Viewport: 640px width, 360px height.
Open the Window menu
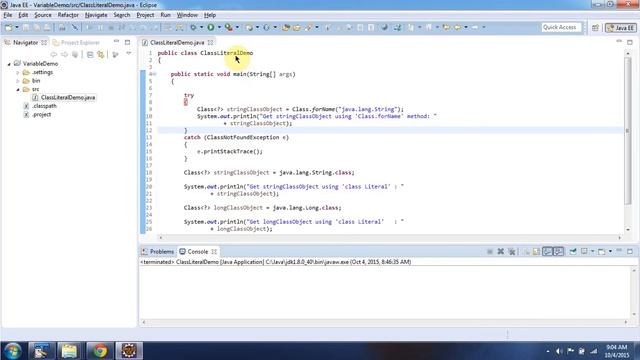tap(187, 15)
